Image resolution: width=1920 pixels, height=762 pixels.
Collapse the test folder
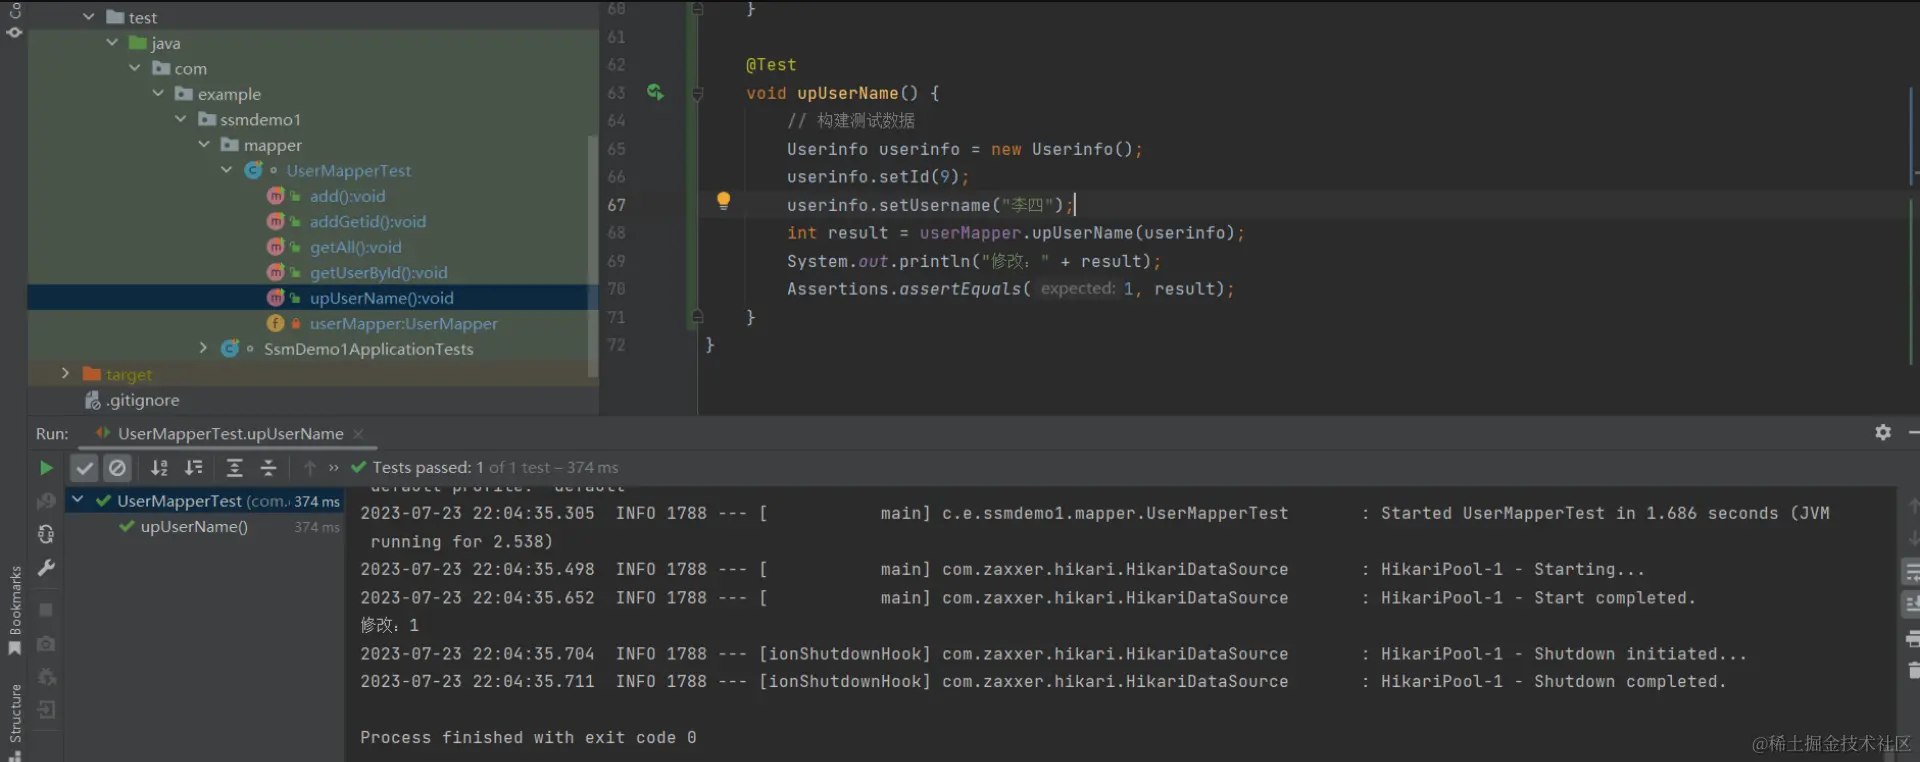(88, 17)
